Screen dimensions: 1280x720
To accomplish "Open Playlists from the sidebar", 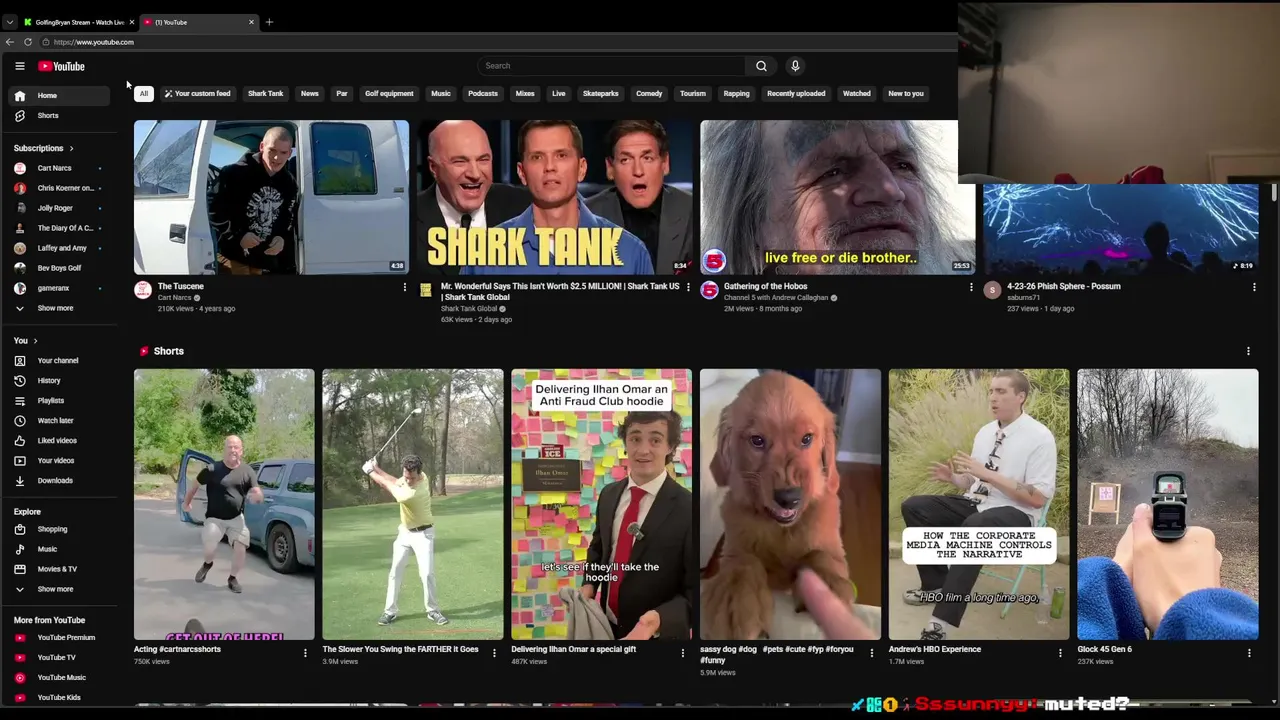I will tap(58, 400).
